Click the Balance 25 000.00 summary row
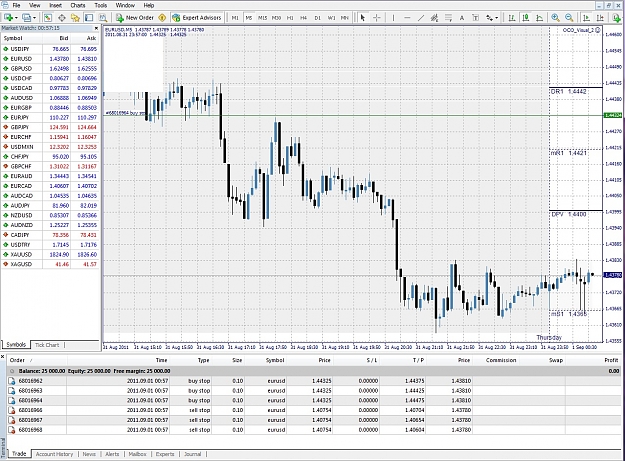Image resolution: width=625 pixels, height=461 pixels. click(x=314, y=371)
